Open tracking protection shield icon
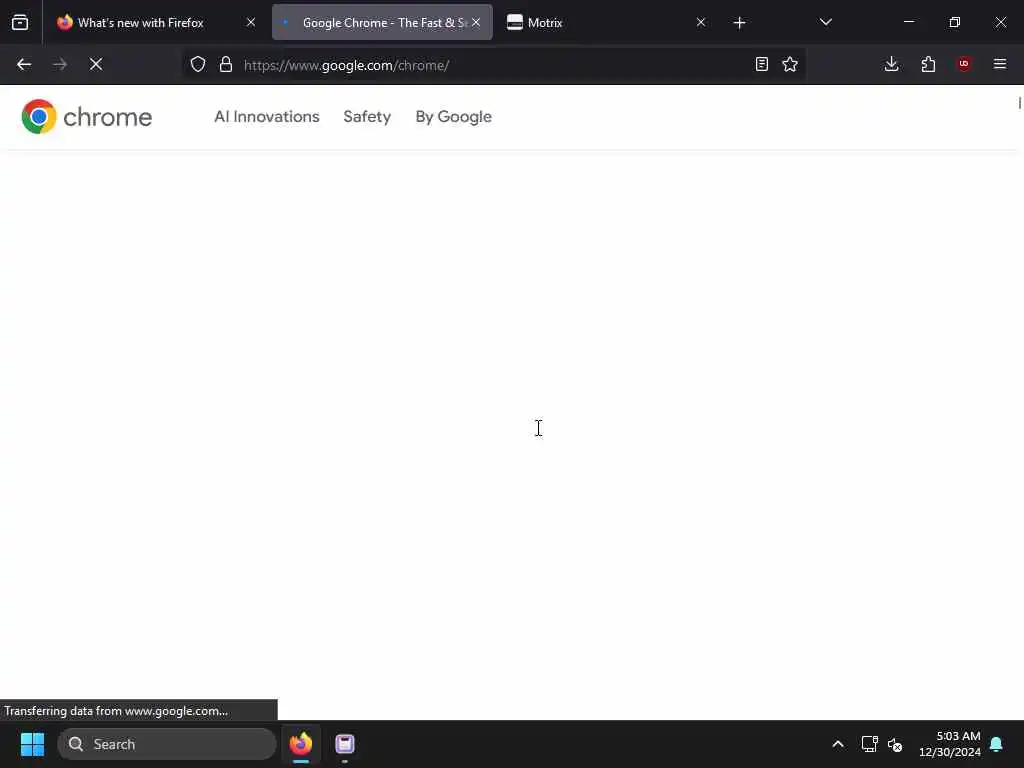The width and height of the screenshot is (1024, 768). click(198, 65)
